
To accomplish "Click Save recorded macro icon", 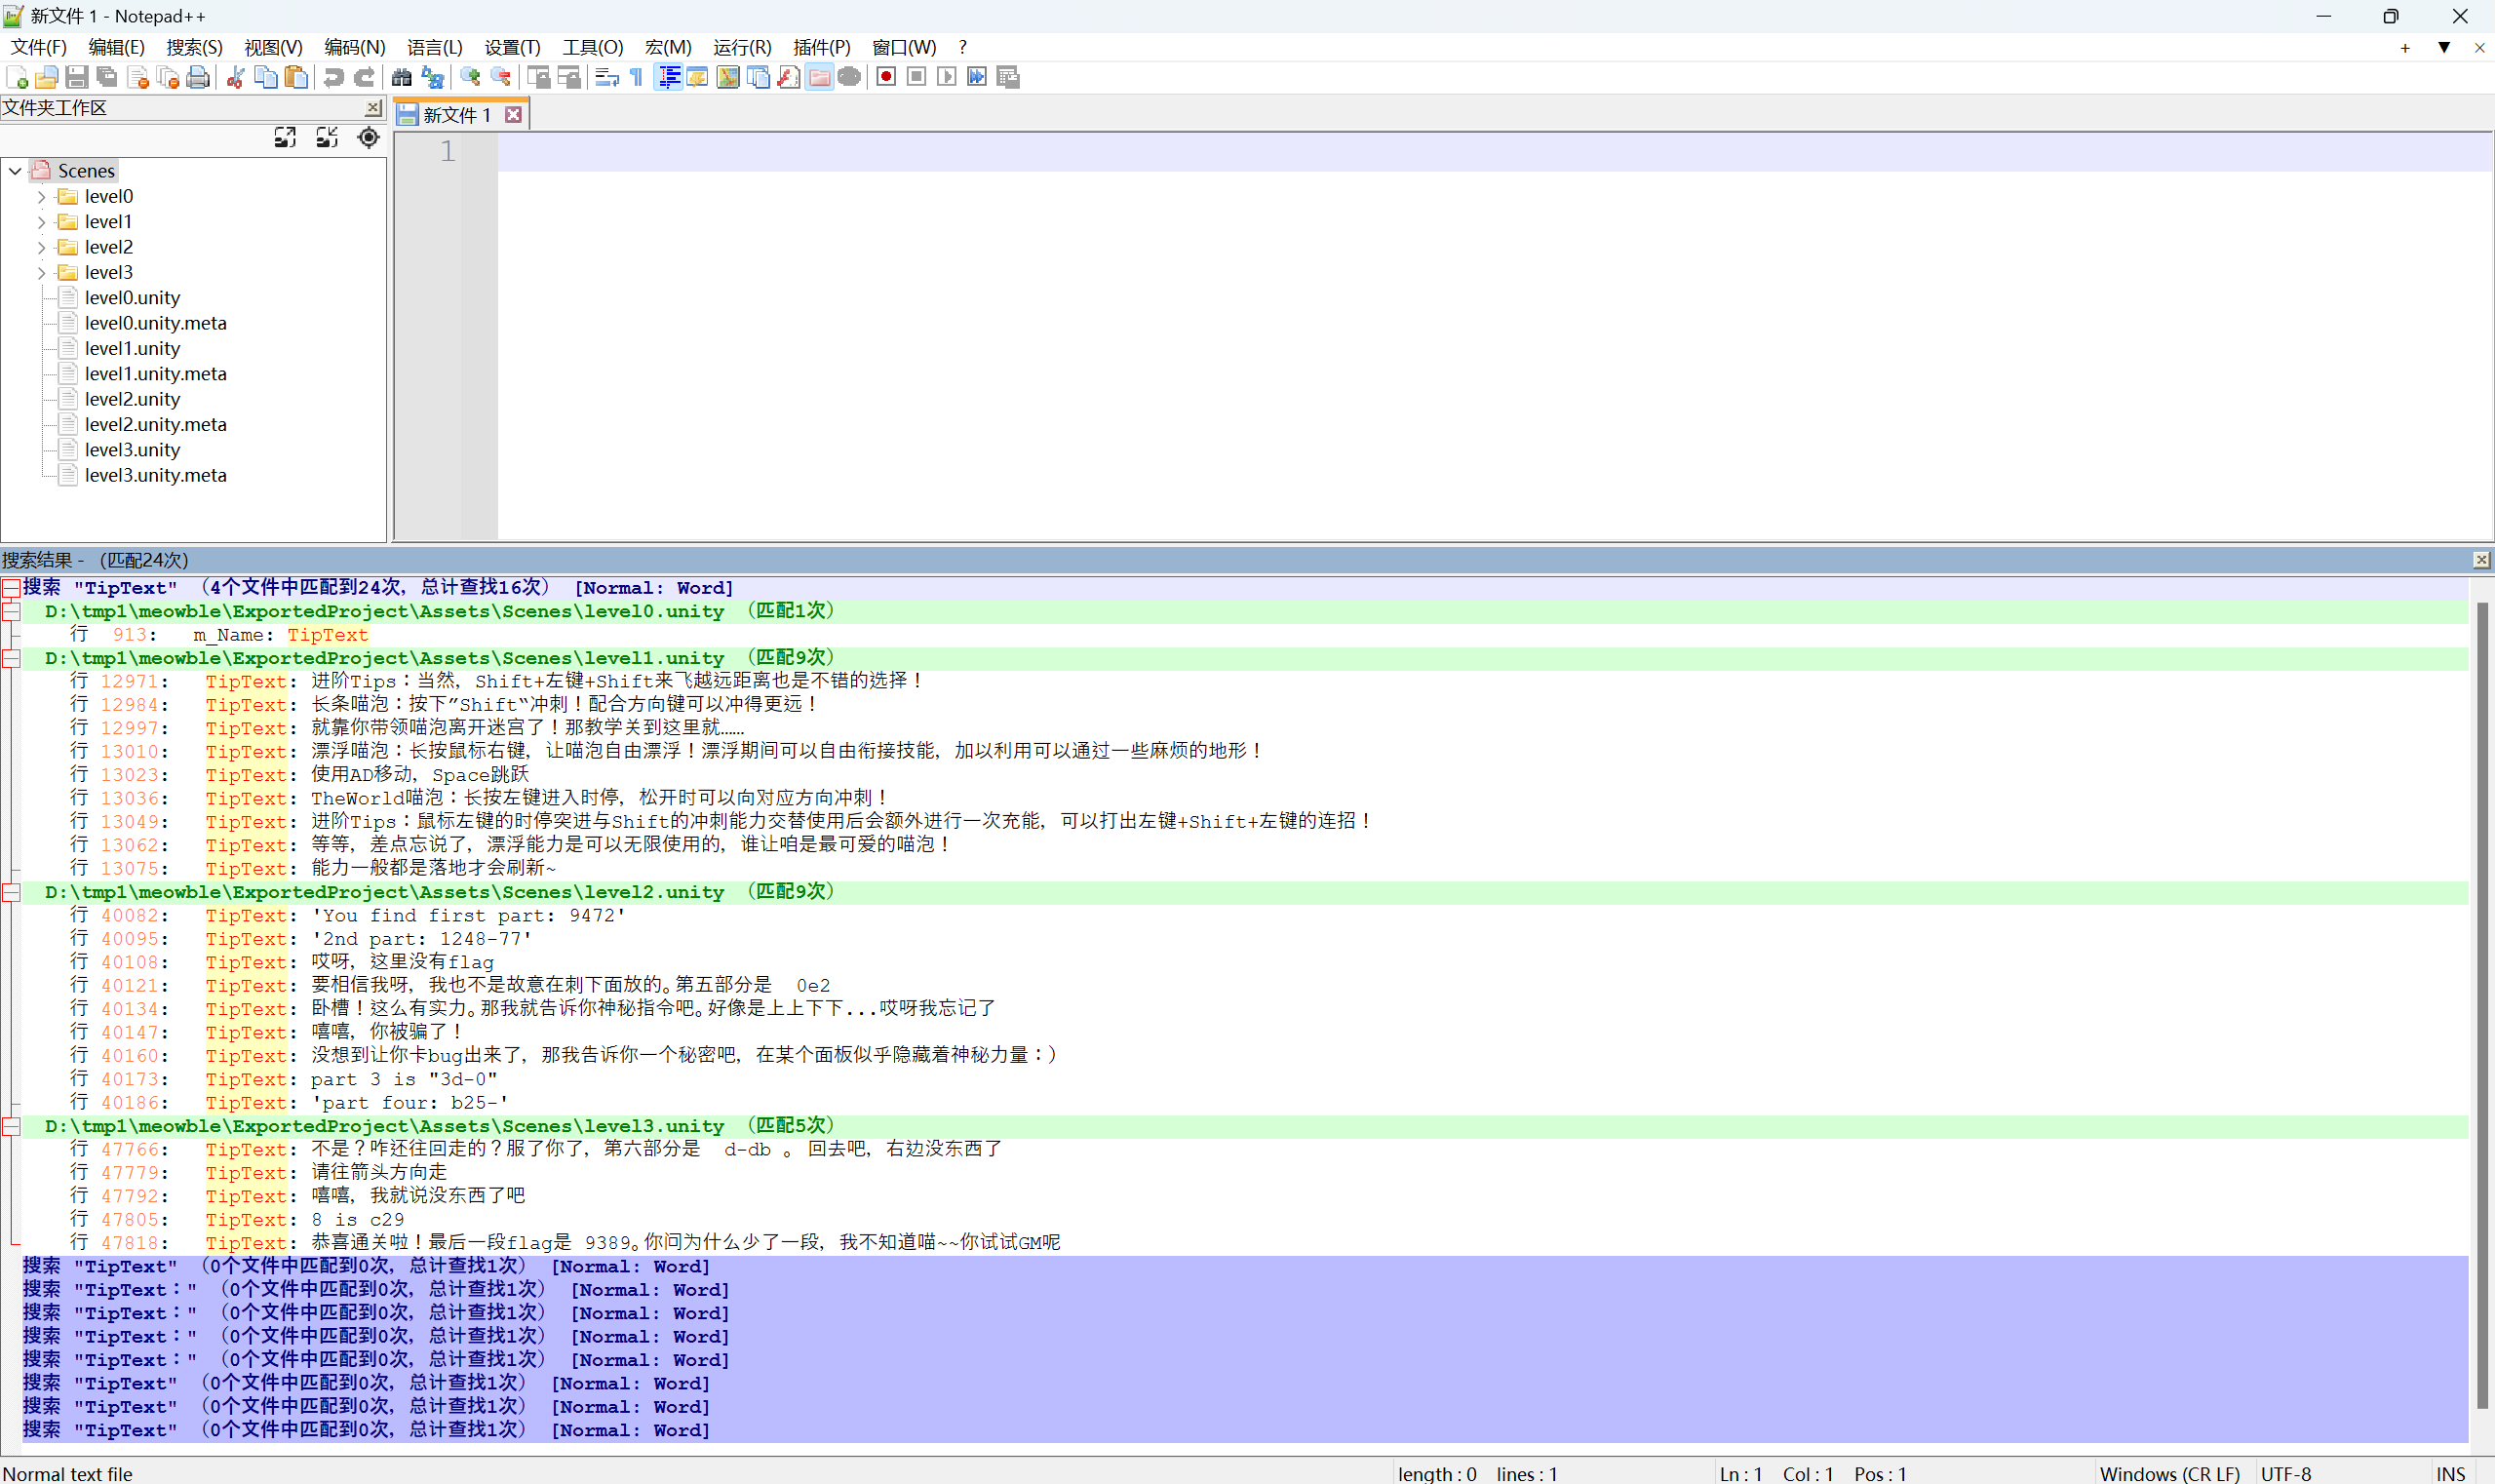I will coord(1008,77).
